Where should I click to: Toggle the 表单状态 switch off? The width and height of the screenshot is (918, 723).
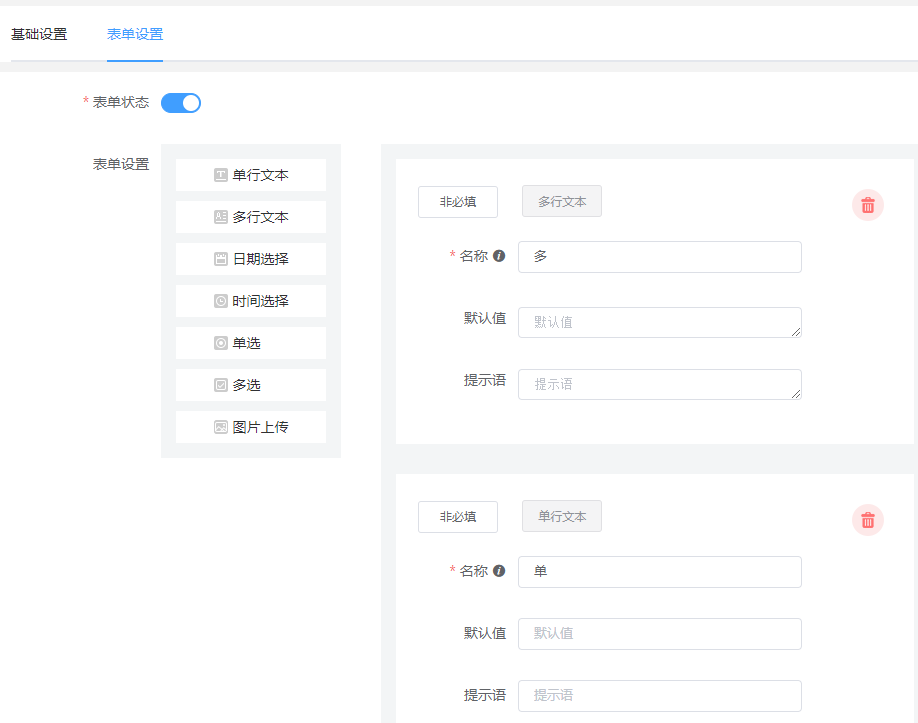181,103
